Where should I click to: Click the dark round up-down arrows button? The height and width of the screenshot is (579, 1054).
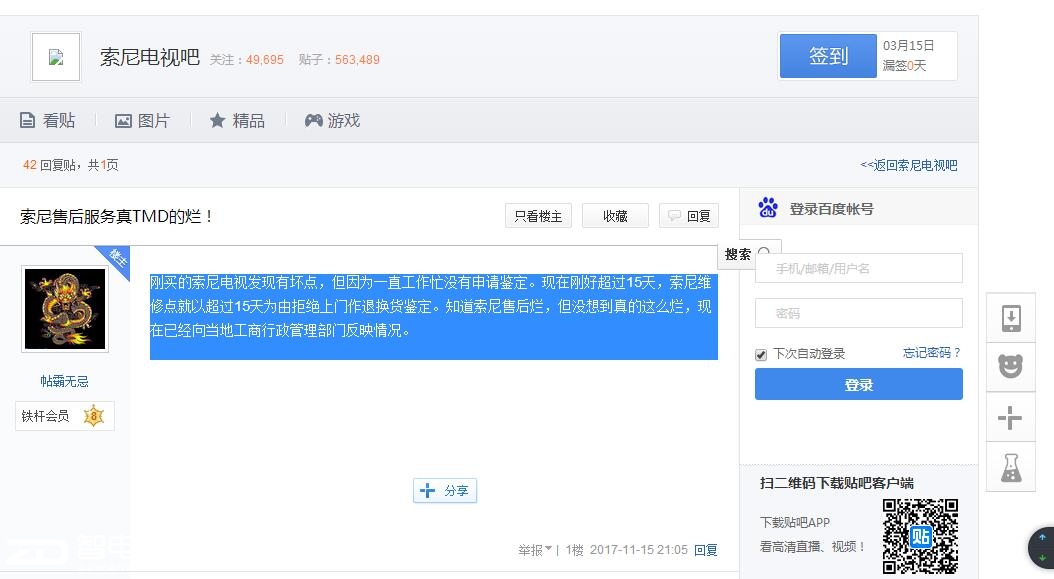[x=1041, y=547]
